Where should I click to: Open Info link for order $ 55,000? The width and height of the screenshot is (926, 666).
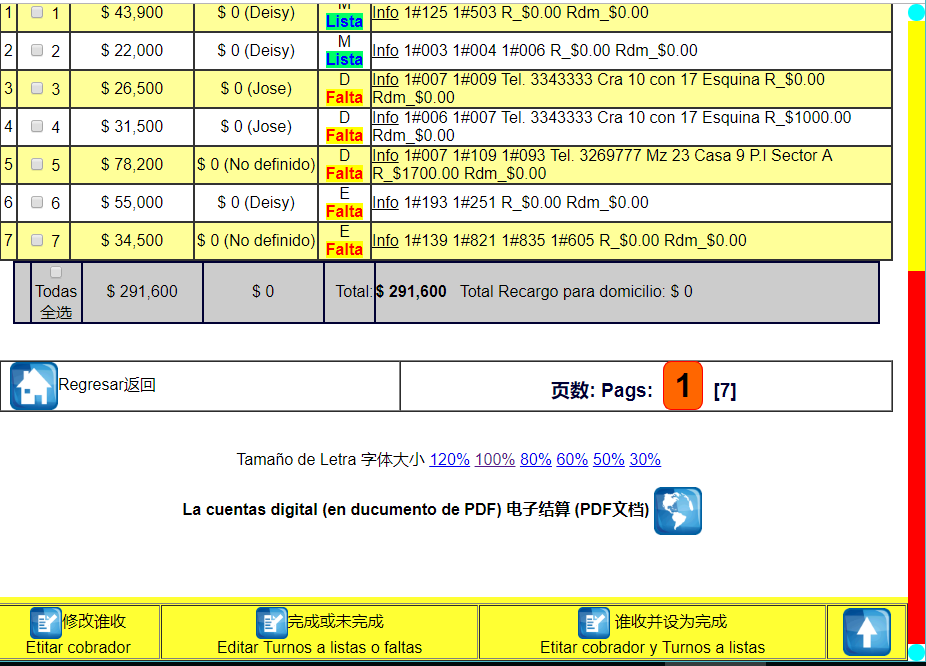tap(385, 203)
